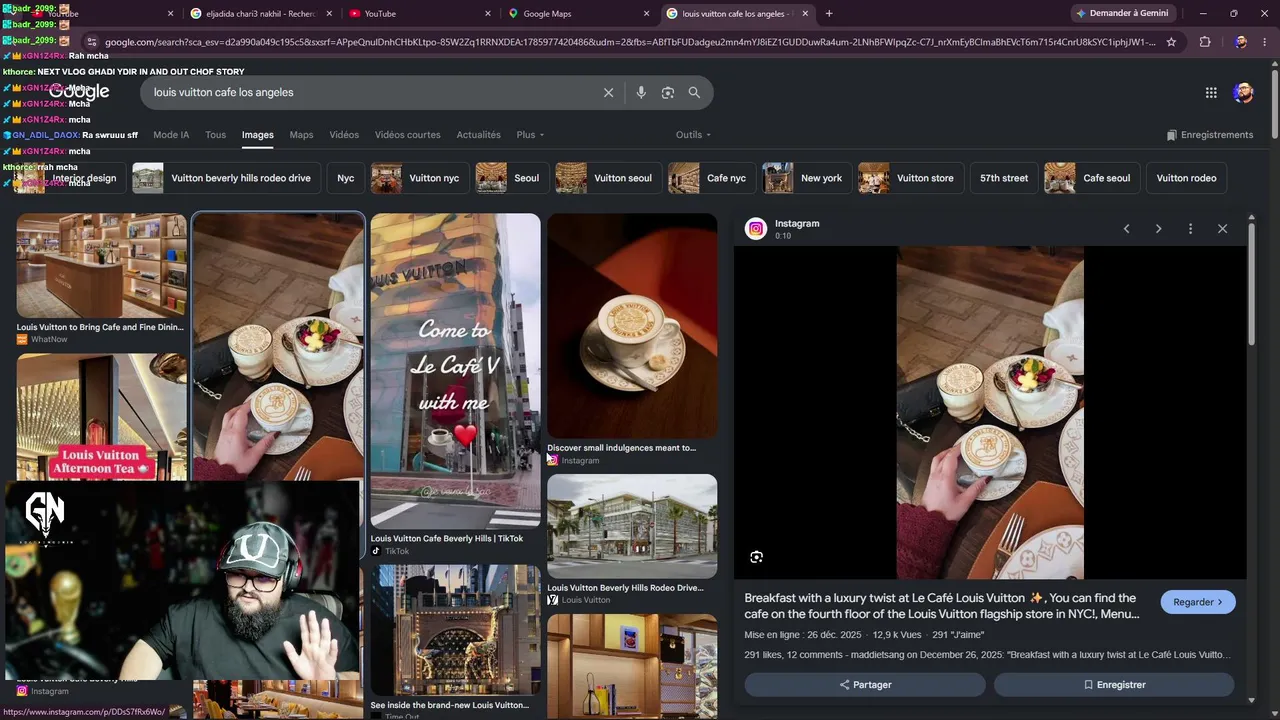Screen dimensions: 1280x720
Task: Open the Chrome extensions menu
Action: [1205, 42]
